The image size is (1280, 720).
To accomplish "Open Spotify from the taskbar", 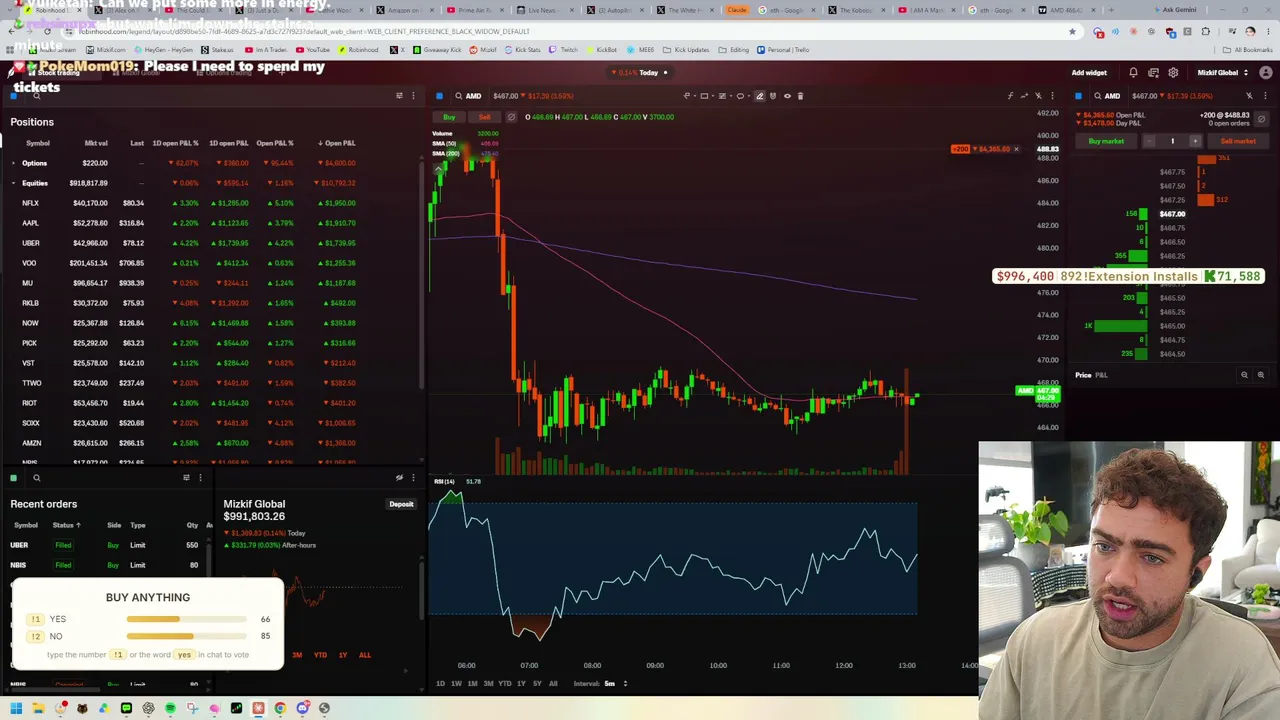I will [x=170, y=708].
